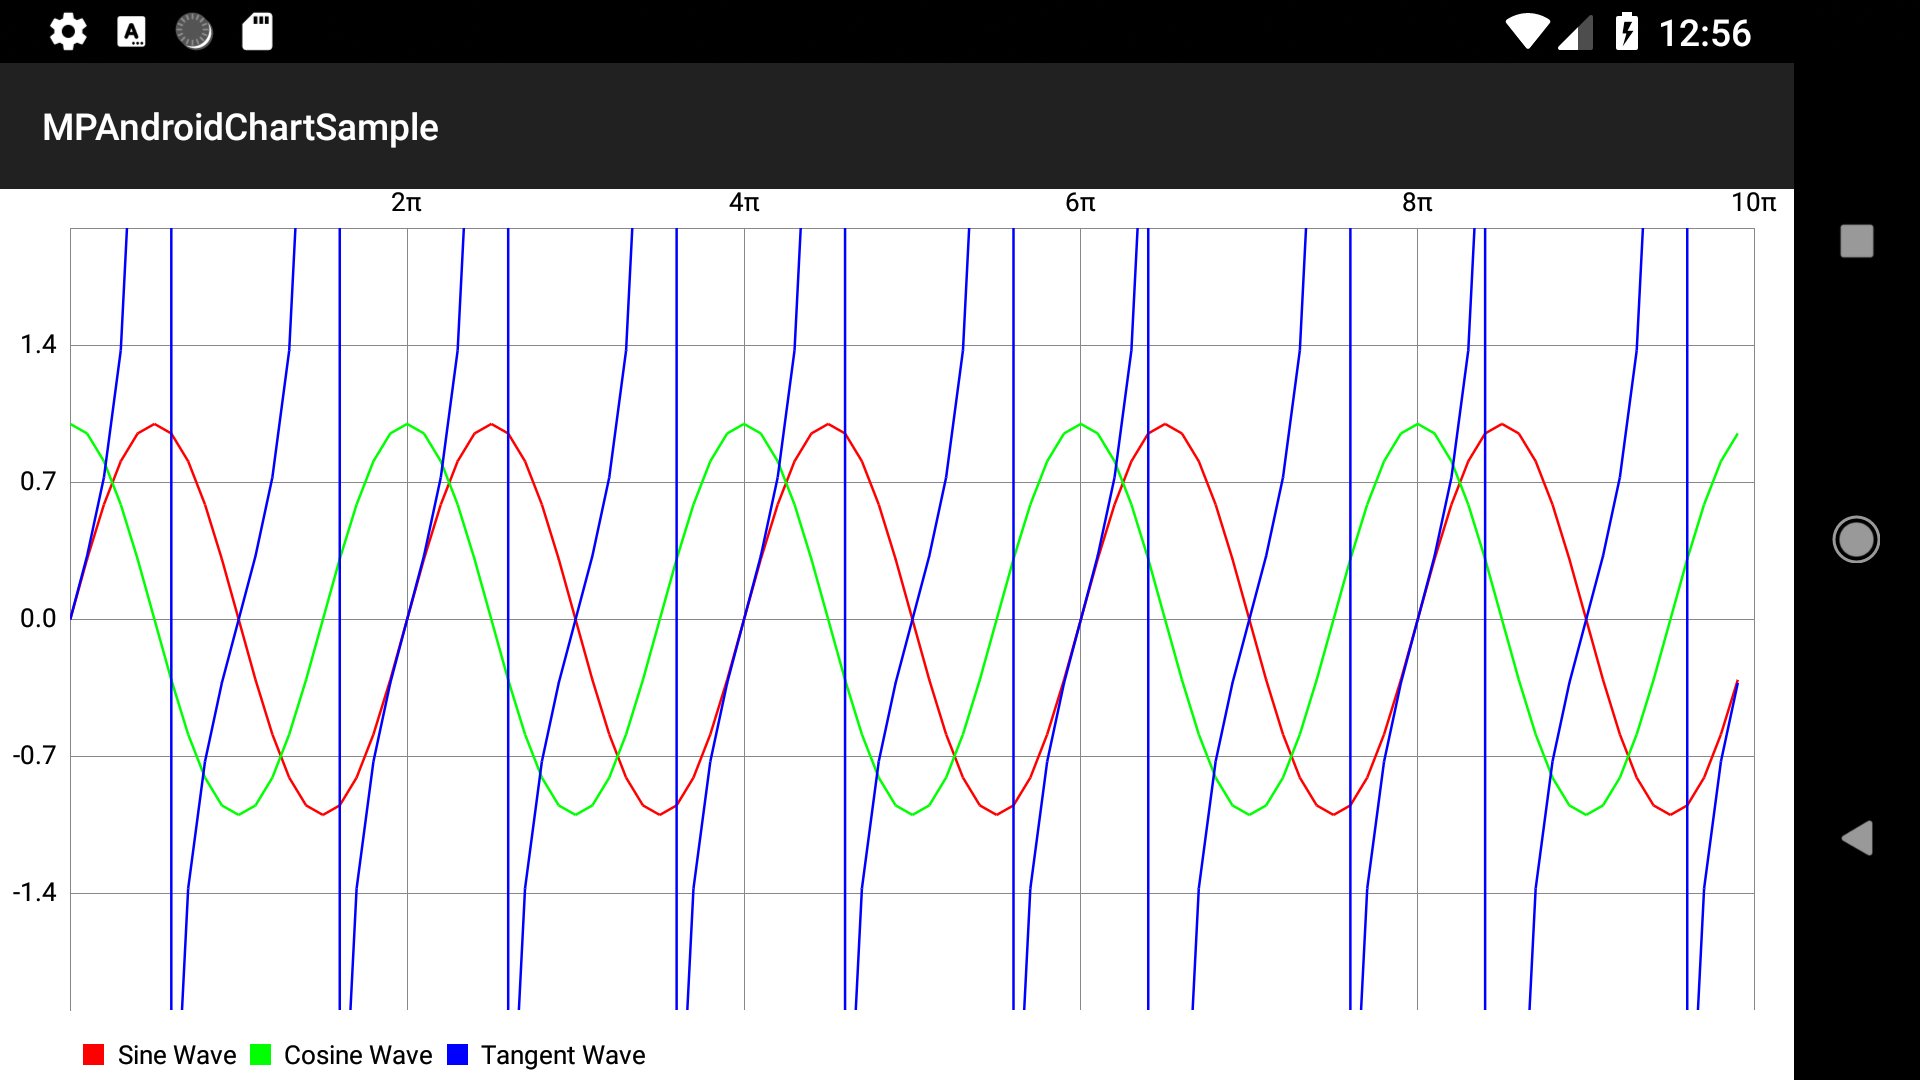Open the settings gear icon in status bar
Viewport: 1920px width, 1080px height.
point(67,31)
